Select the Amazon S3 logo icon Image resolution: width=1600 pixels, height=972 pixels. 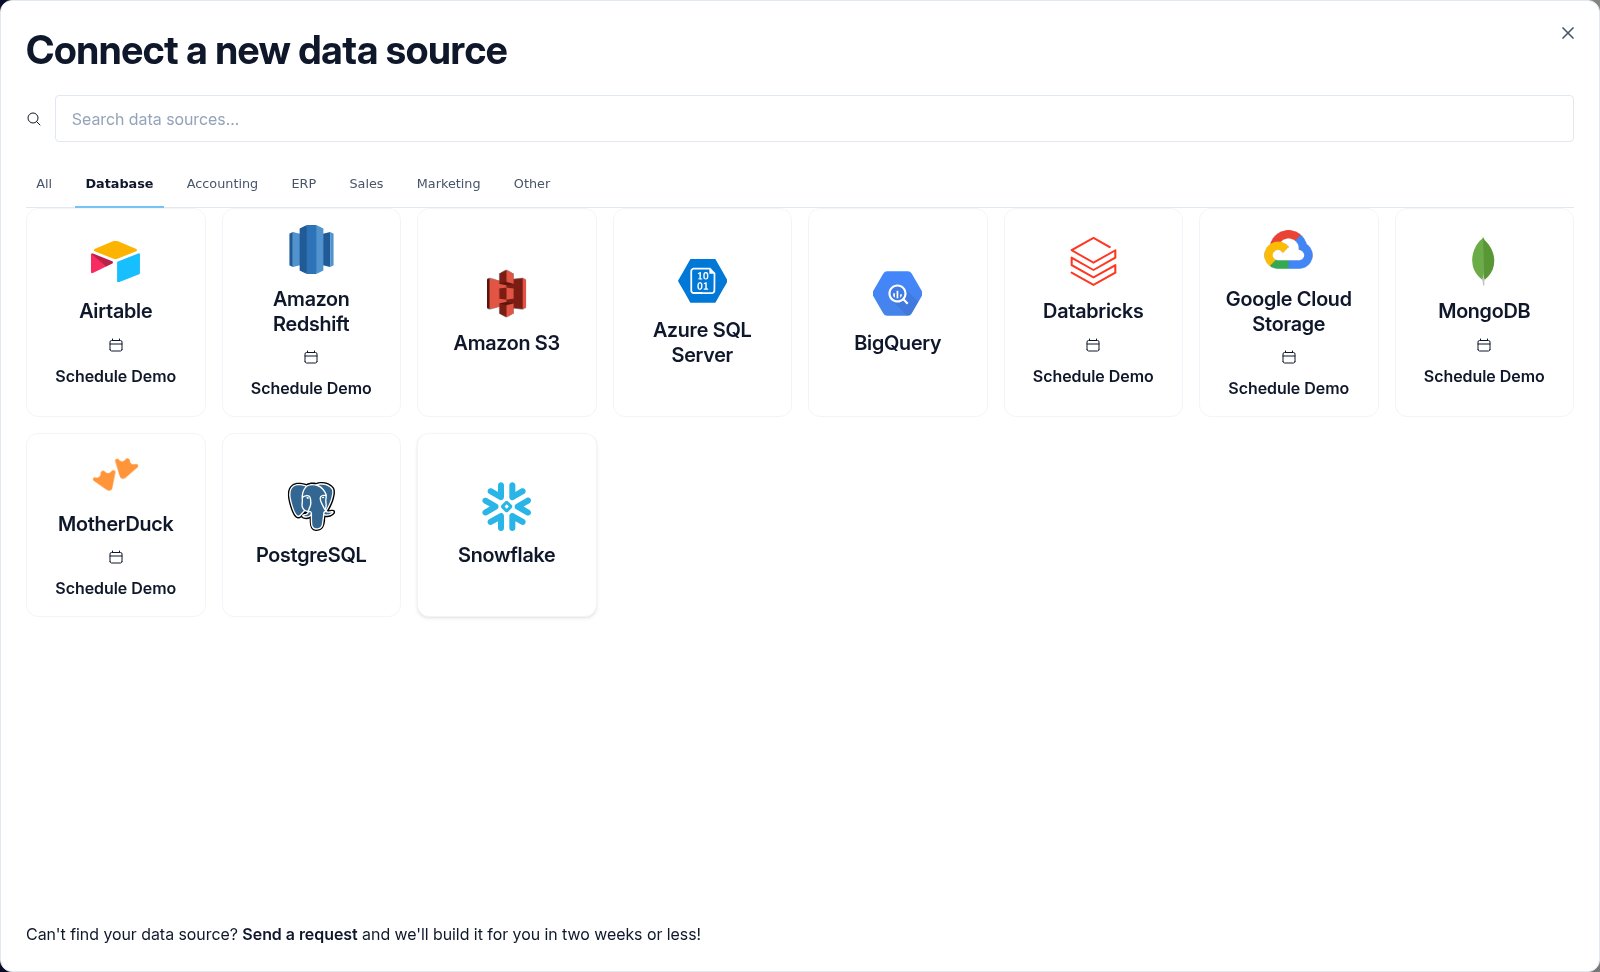click(506, 293)
